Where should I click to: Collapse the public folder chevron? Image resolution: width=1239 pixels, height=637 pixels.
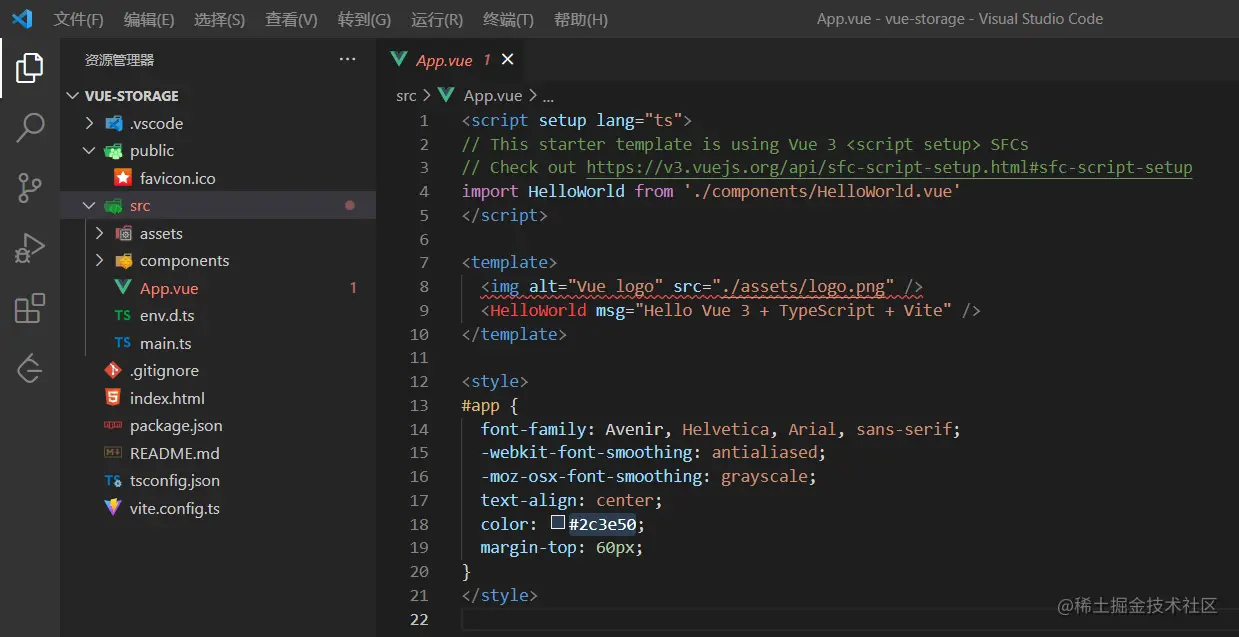coord(89,151)
